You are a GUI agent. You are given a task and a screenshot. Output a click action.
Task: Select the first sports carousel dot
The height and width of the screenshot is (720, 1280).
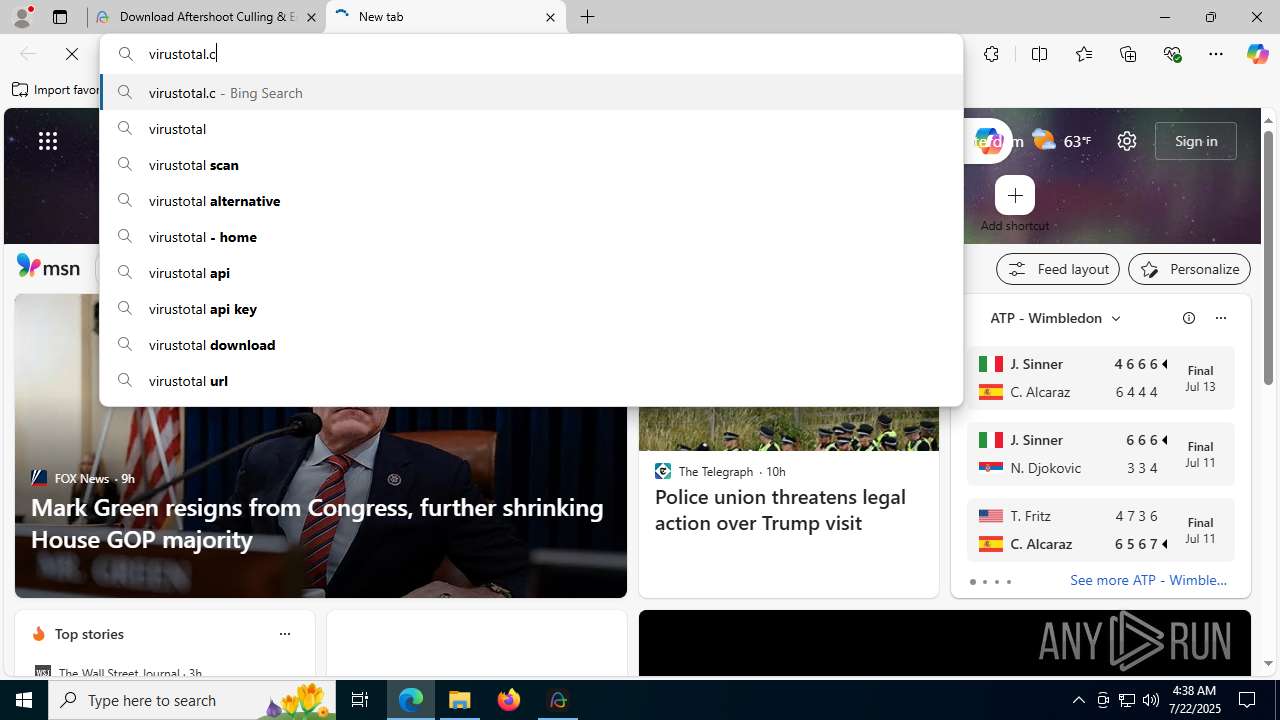(973, 582)
